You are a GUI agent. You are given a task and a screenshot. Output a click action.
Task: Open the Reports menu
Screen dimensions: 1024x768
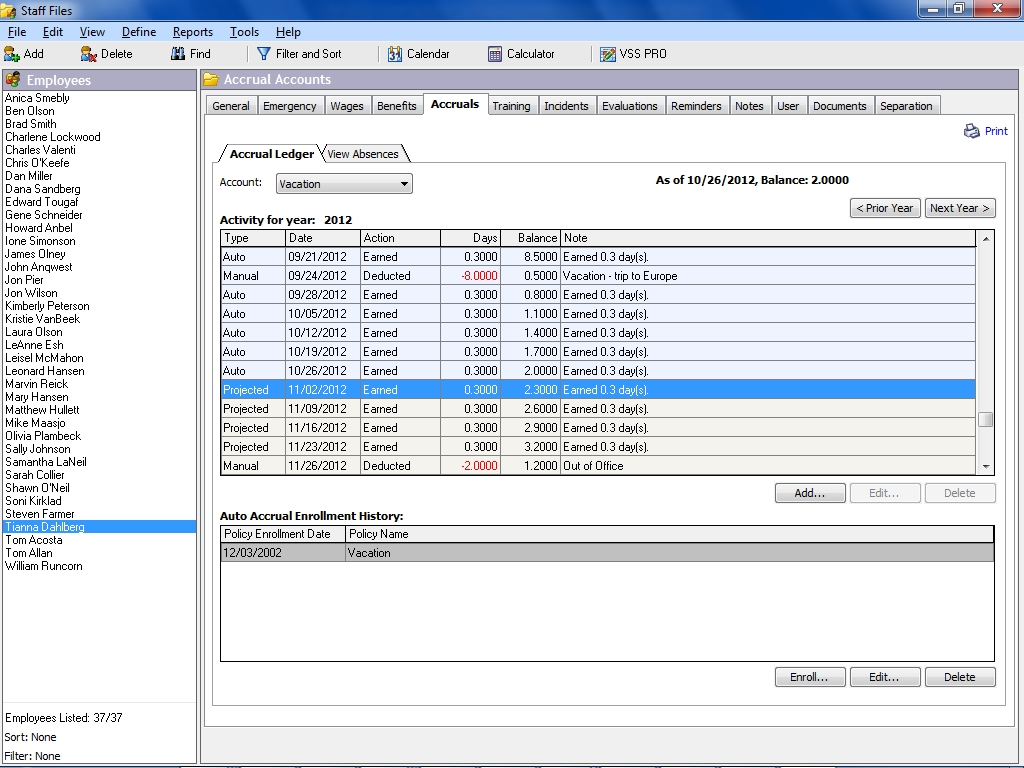point(192,32)
